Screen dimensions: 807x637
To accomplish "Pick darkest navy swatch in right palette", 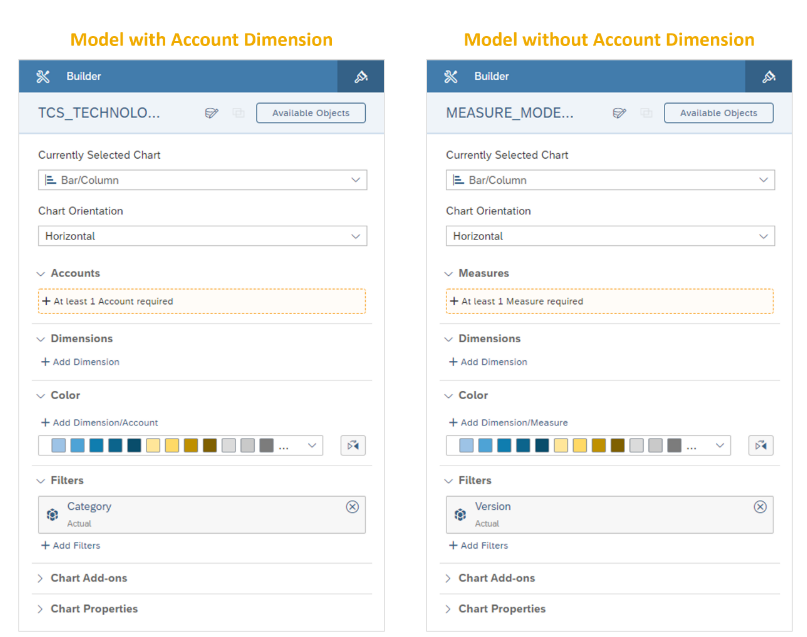I will click(x=542, y=446).
